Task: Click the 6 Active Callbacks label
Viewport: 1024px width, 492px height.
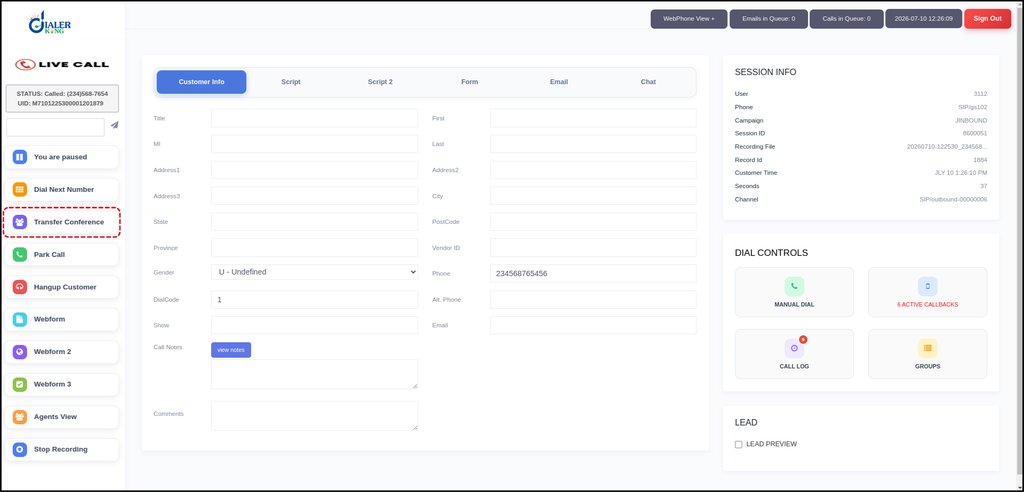Action: (x=927, y=304)
